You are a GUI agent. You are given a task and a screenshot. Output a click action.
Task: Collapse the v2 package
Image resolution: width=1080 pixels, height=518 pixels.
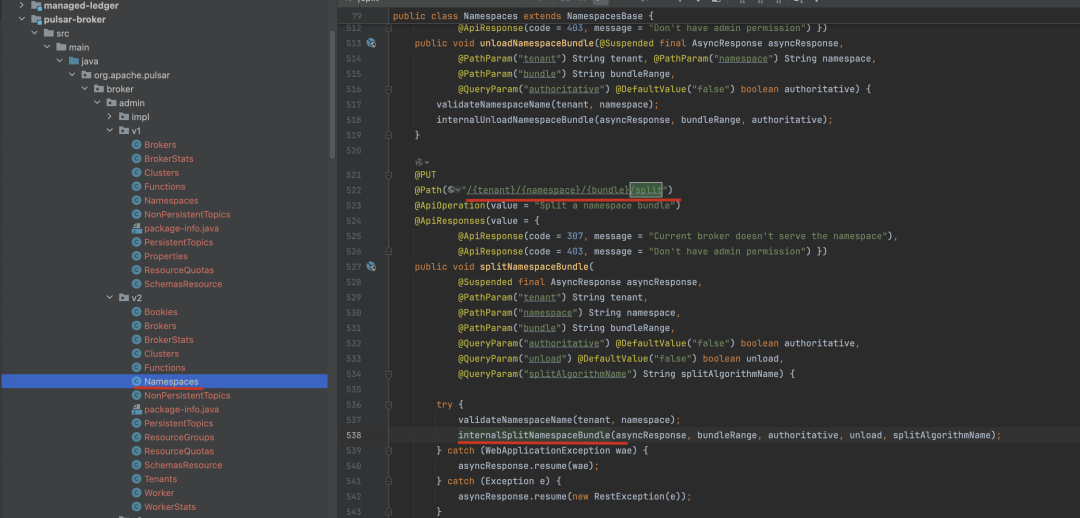(110, 298)
